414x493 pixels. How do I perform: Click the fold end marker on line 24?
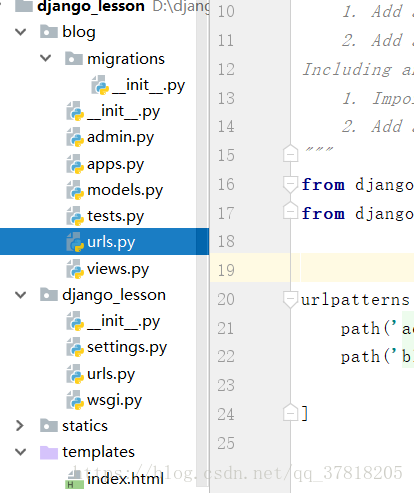coord(290,412)
